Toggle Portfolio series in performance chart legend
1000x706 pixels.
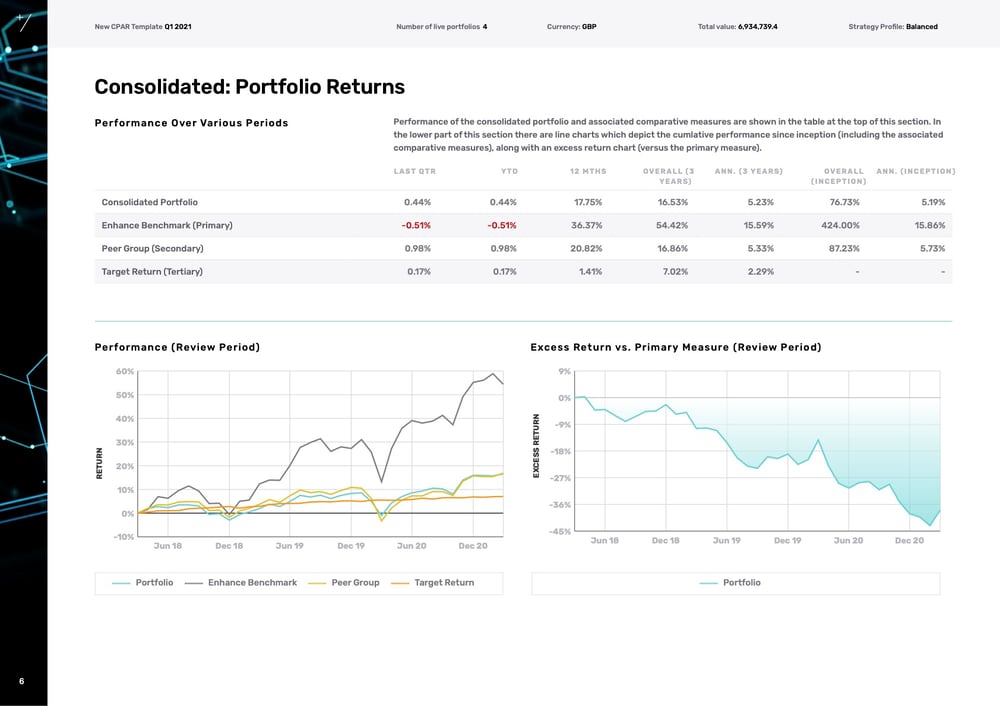(x=142, y=582)
